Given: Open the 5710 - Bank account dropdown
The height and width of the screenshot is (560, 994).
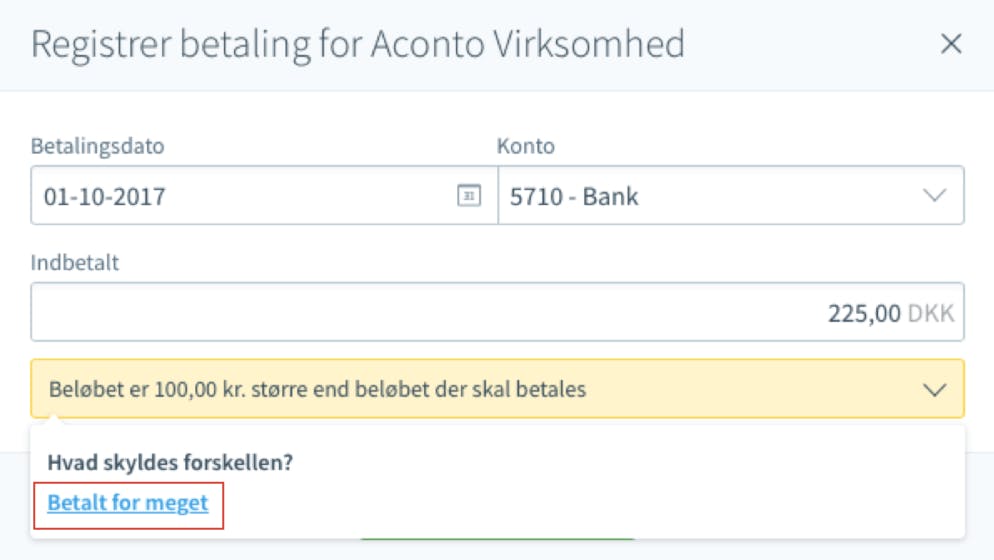Looking at the screenshot, I should pos(731,195).
